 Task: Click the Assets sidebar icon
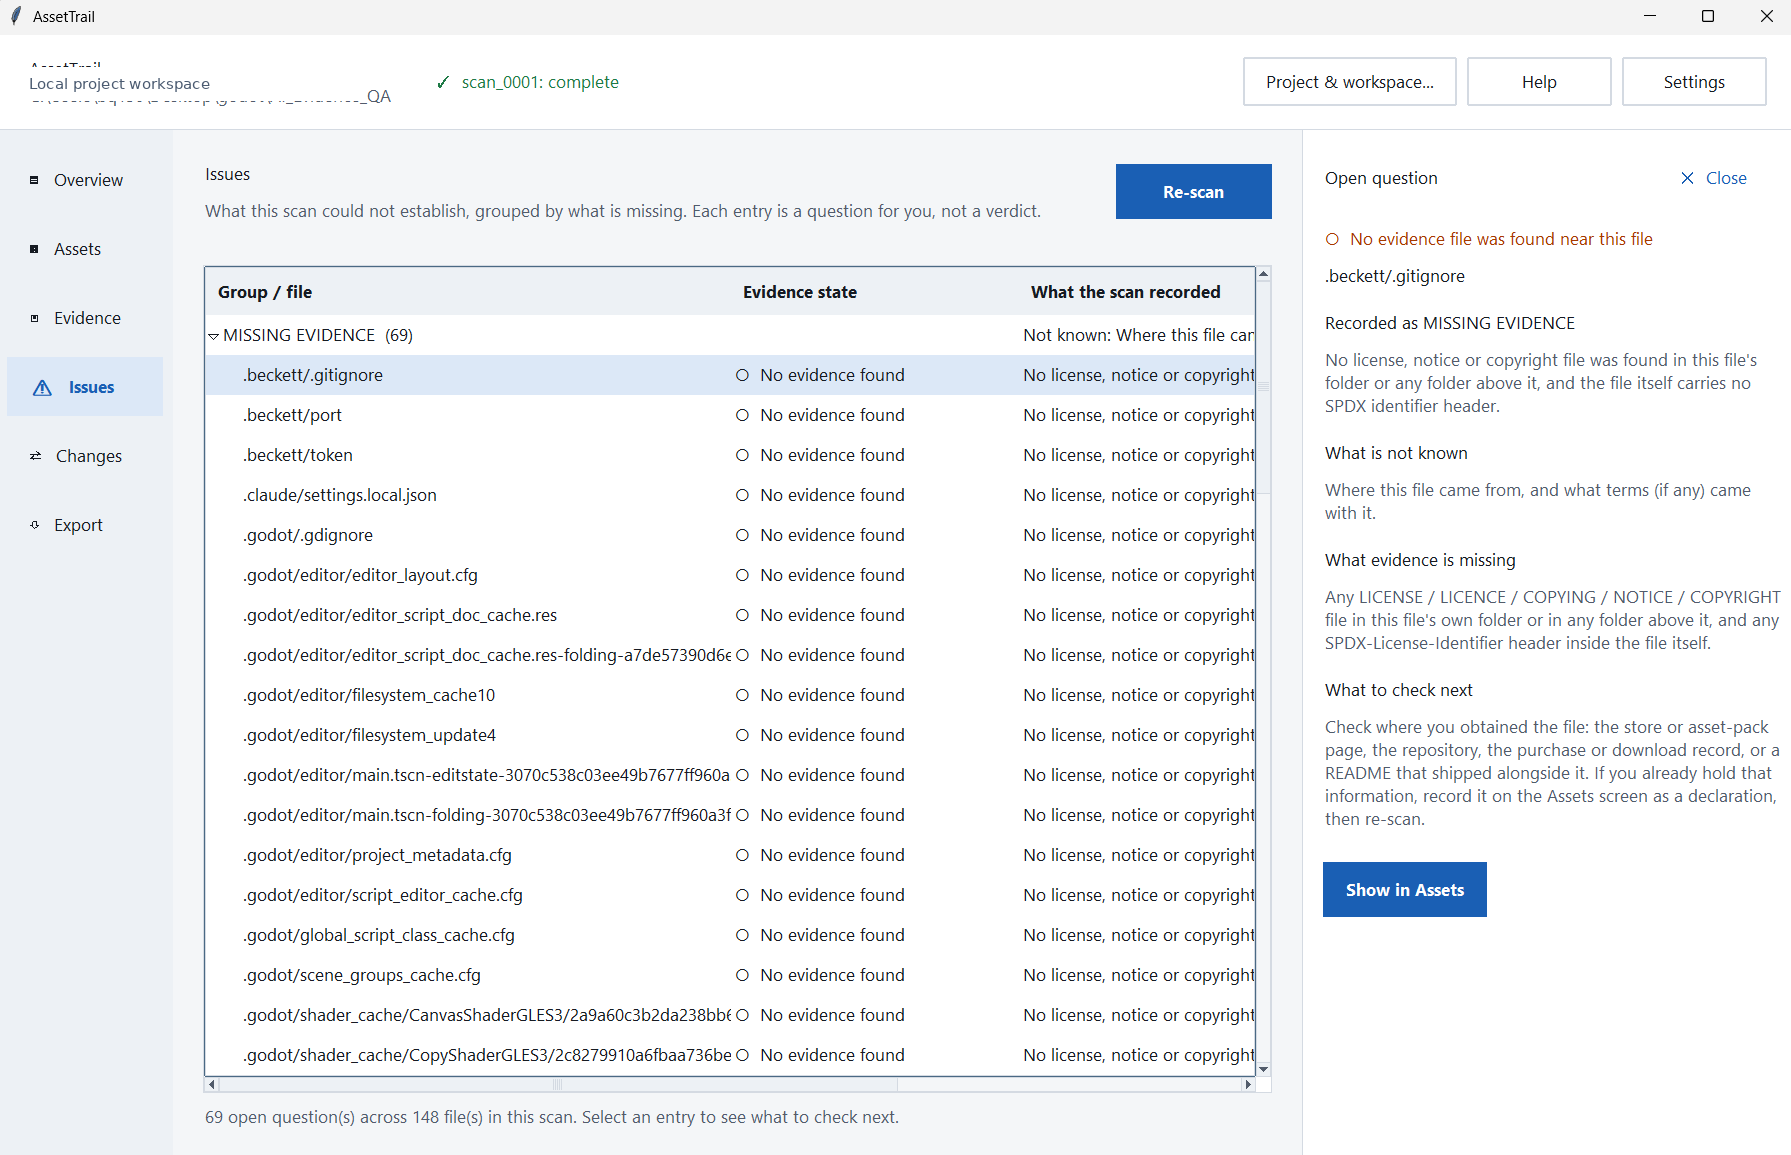click(x=34, y=249)
